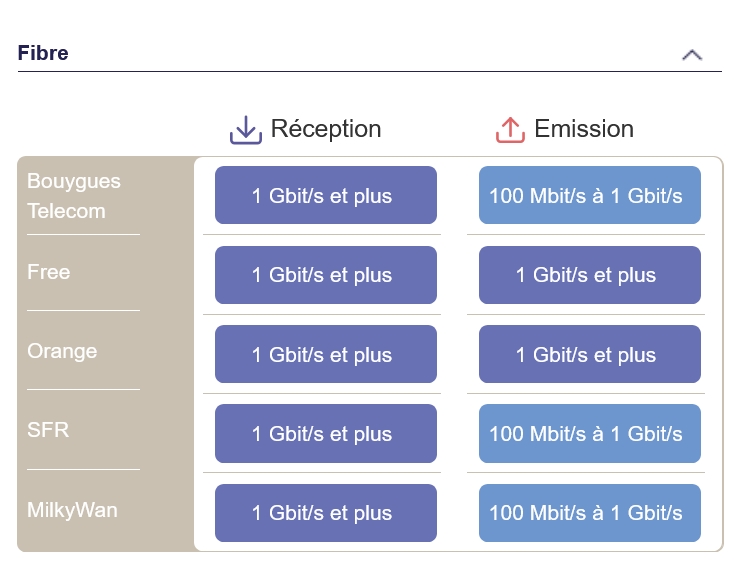
Task: Click the Emission upload icon
Action: click(510, 129)
